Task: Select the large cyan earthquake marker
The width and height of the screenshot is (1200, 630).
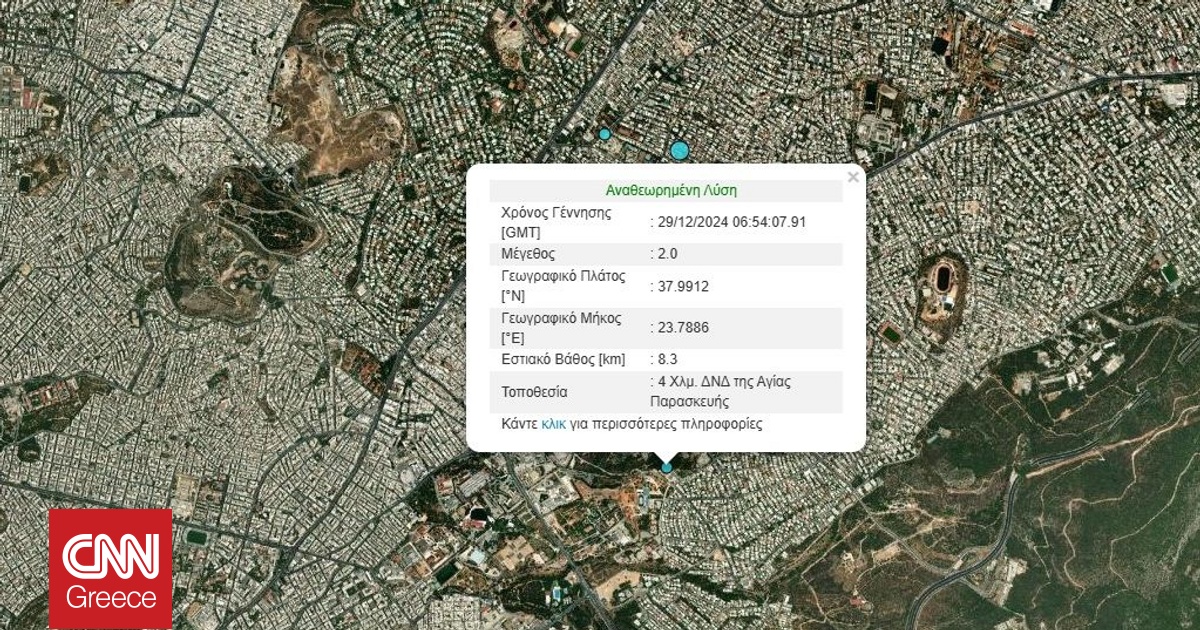Action: [x=680, y=150]
